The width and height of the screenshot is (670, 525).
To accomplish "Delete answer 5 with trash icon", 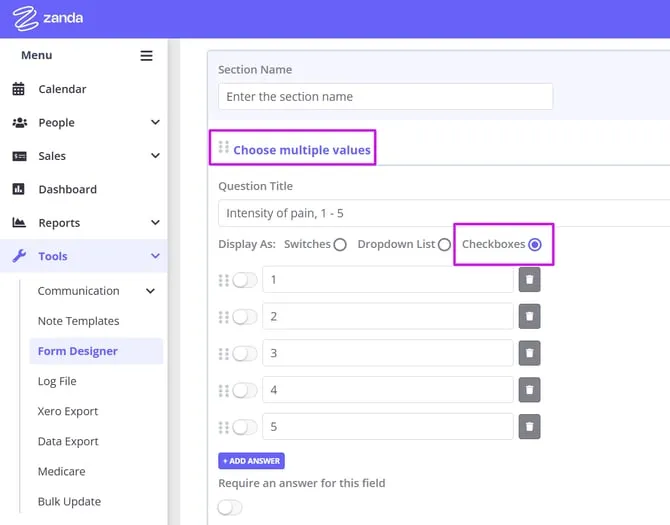I will (x=529, y=426).
